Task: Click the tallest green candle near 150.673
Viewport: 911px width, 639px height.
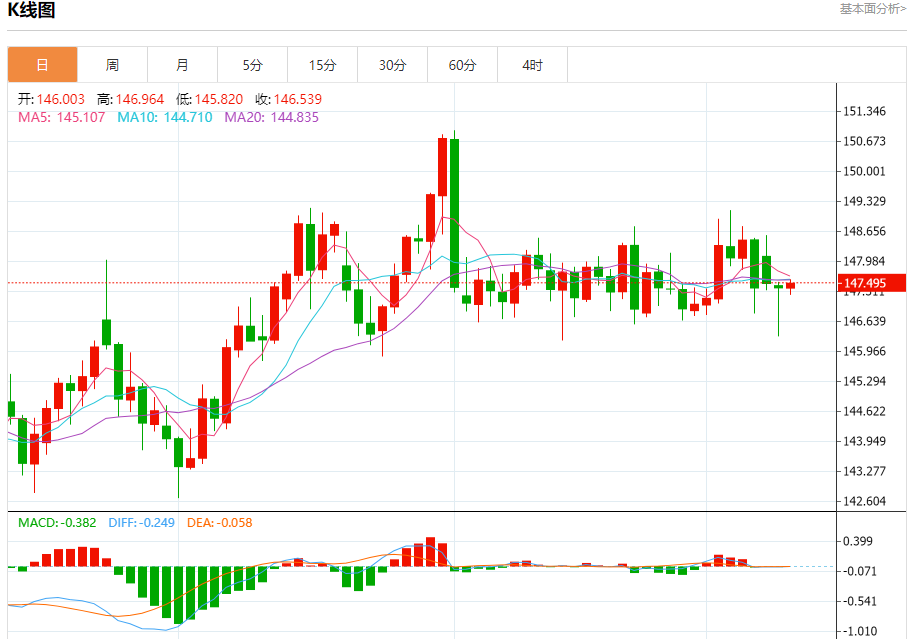Action: (454, 213)
